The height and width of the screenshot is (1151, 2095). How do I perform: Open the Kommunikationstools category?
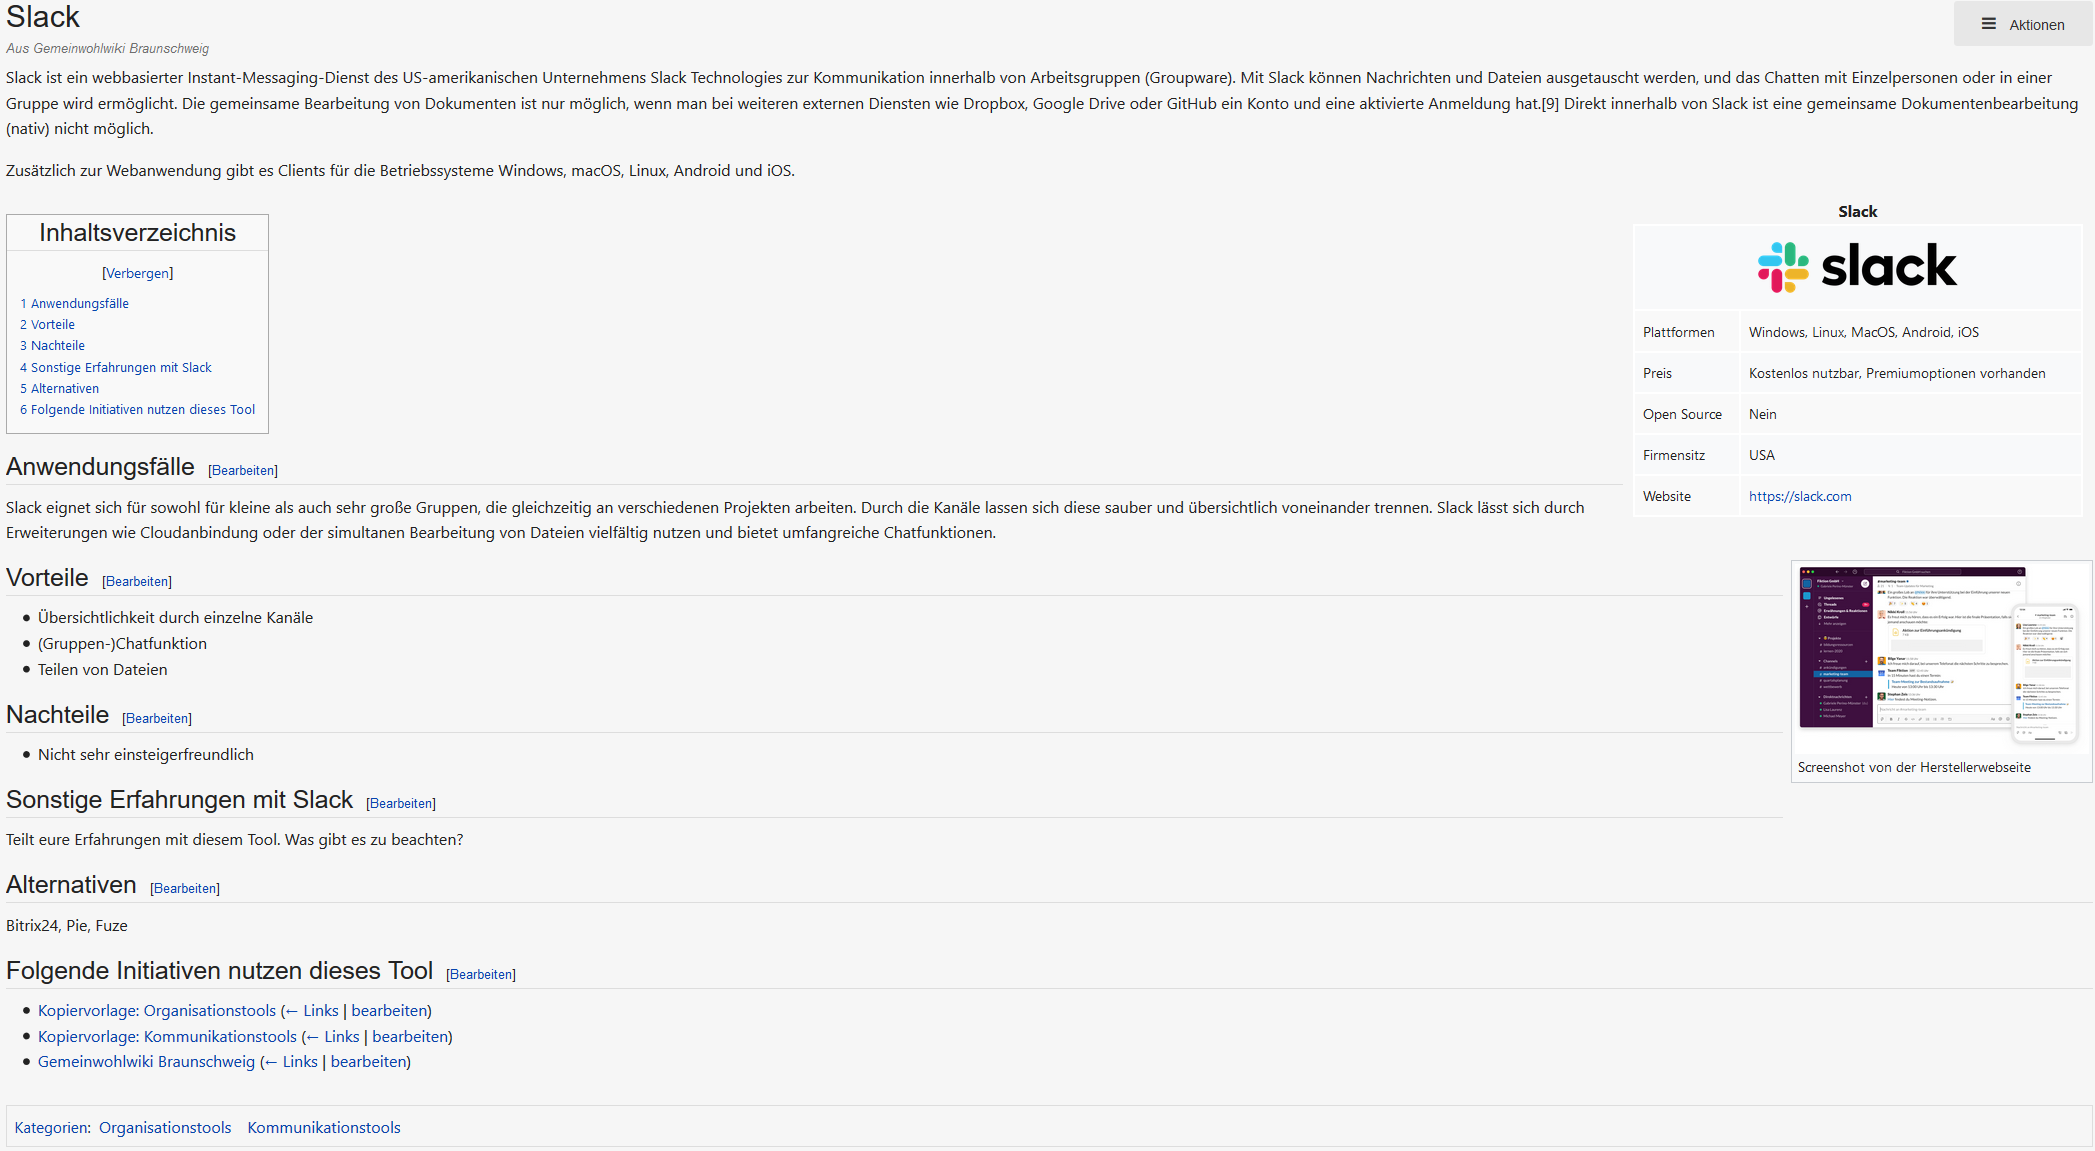(324, 1127)
